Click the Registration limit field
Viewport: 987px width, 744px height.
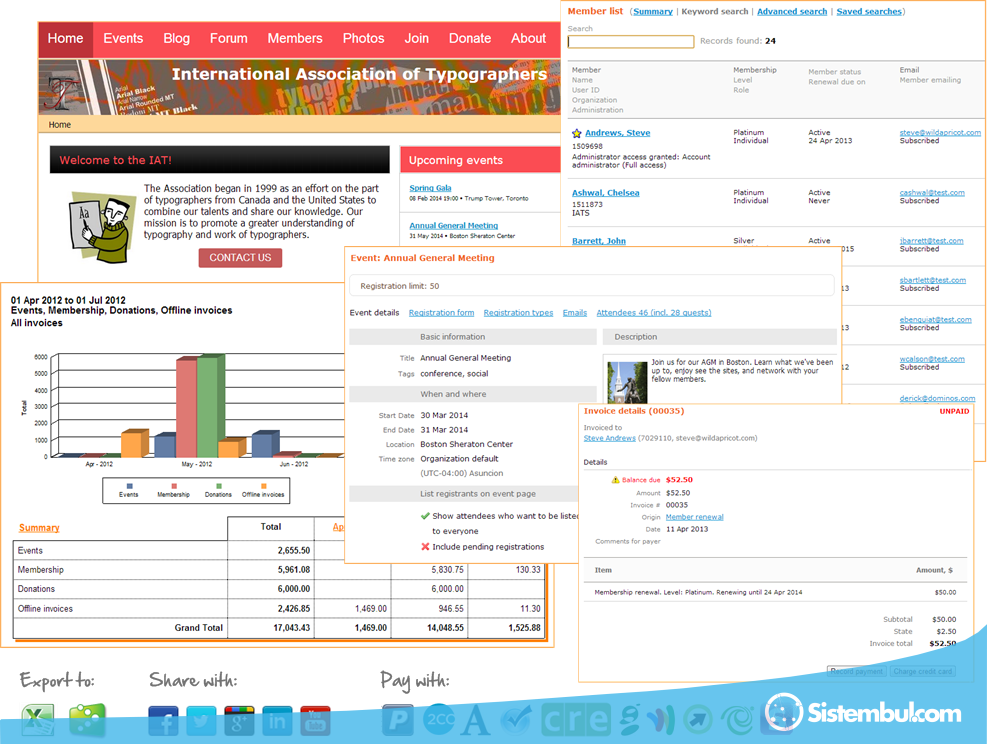point(592,286)
